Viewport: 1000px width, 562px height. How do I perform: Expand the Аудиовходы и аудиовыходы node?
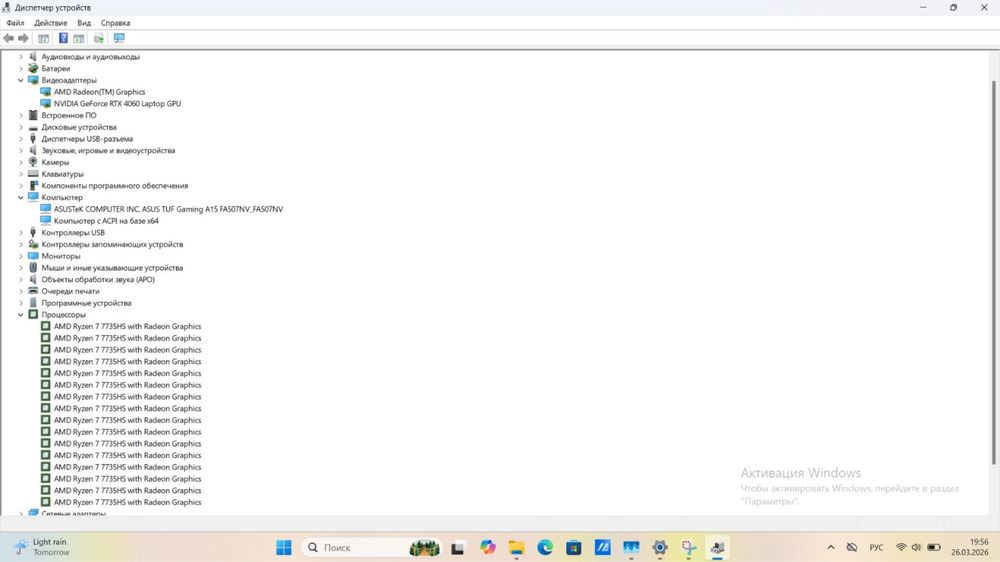coord(20,57)
